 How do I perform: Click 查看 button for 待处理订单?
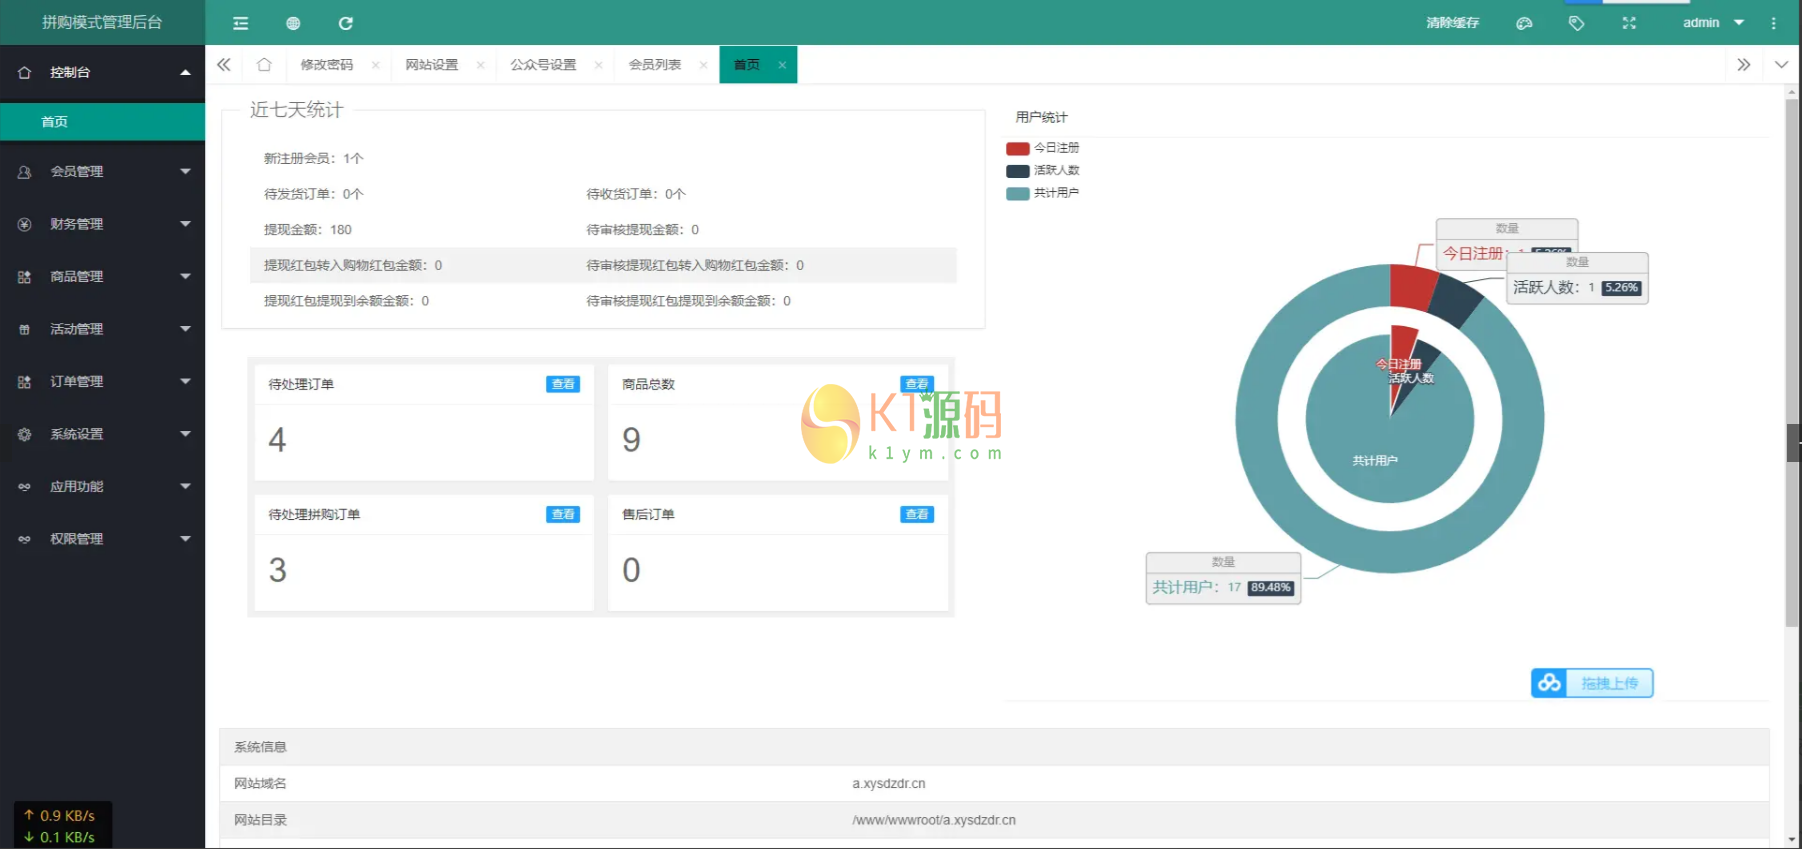tap(563, 385)
